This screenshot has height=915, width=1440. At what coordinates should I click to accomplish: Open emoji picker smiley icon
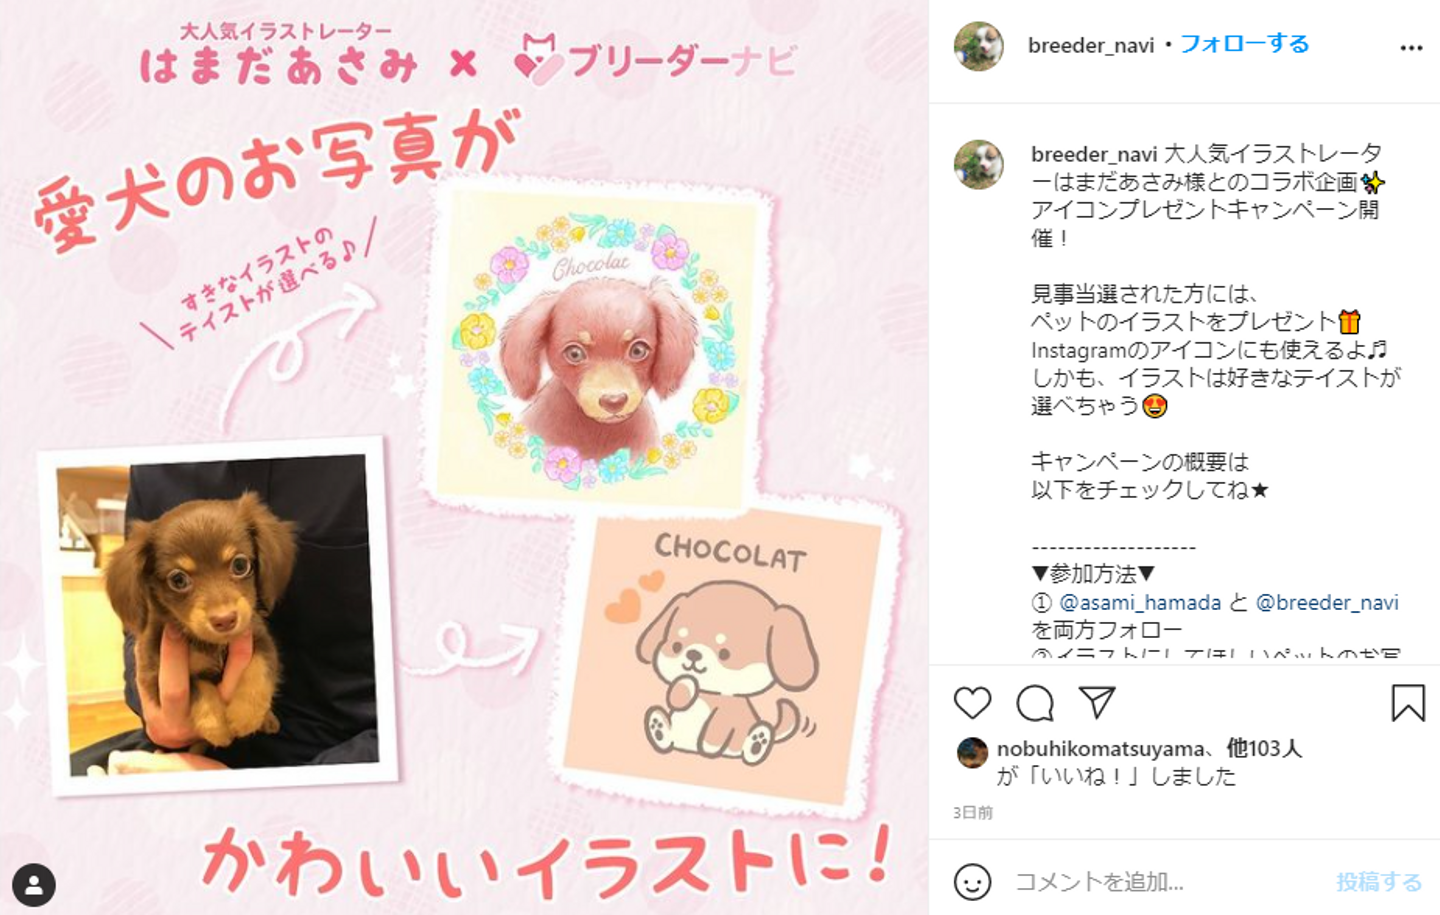coord(972,881)
